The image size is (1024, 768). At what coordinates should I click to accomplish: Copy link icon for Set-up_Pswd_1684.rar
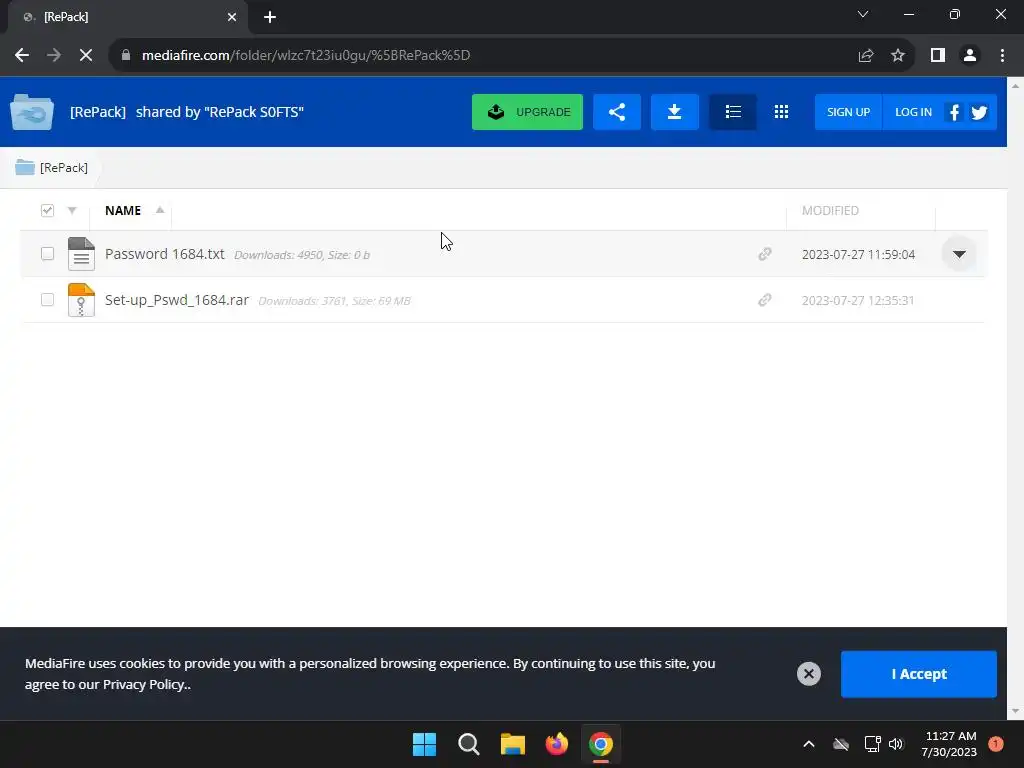(765, 300)
